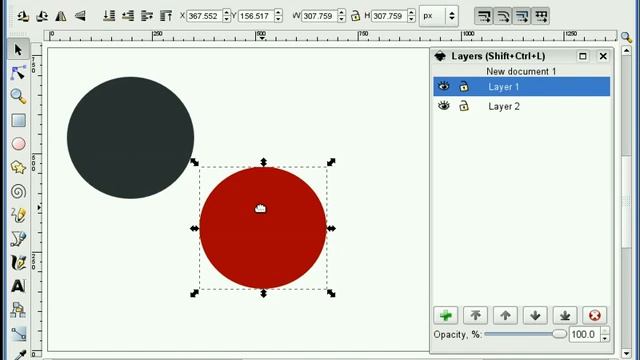Screen dimensions: 640x360
Task: Raise selection to top
Action: click(x=166, y=16)
